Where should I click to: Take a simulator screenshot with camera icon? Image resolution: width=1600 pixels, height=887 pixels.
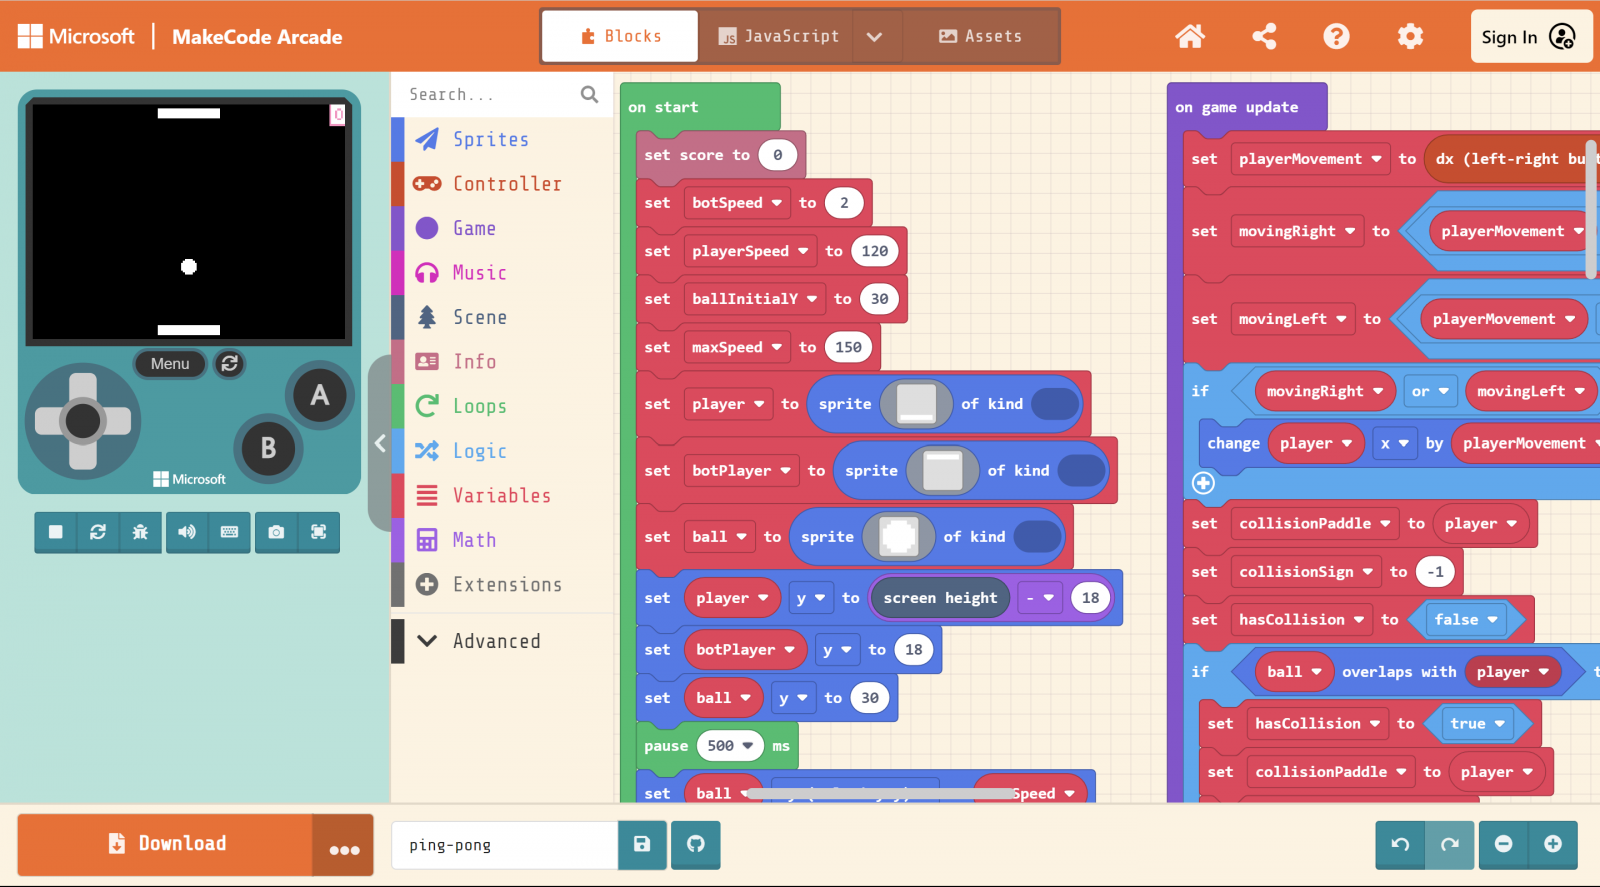pyautogui.click(x=276, y=532)
